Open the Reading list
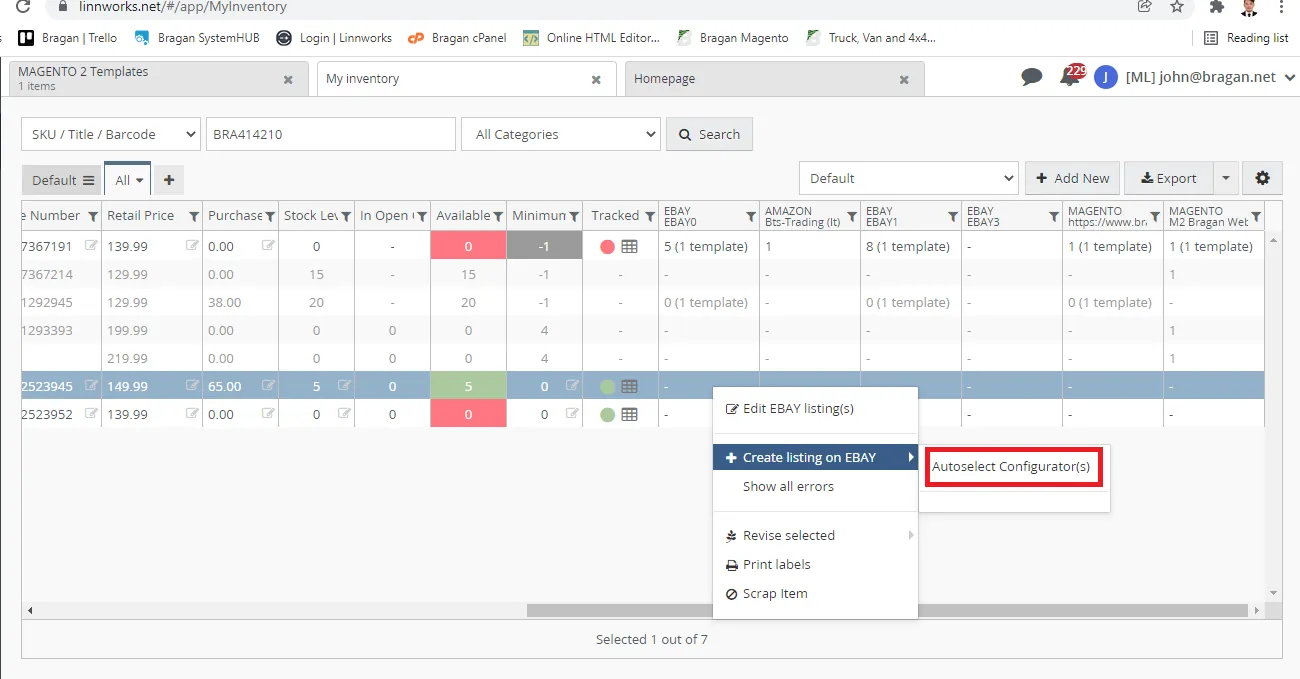The height and width of the screenshot is (679, 1300). click(x=1245, y=38)
